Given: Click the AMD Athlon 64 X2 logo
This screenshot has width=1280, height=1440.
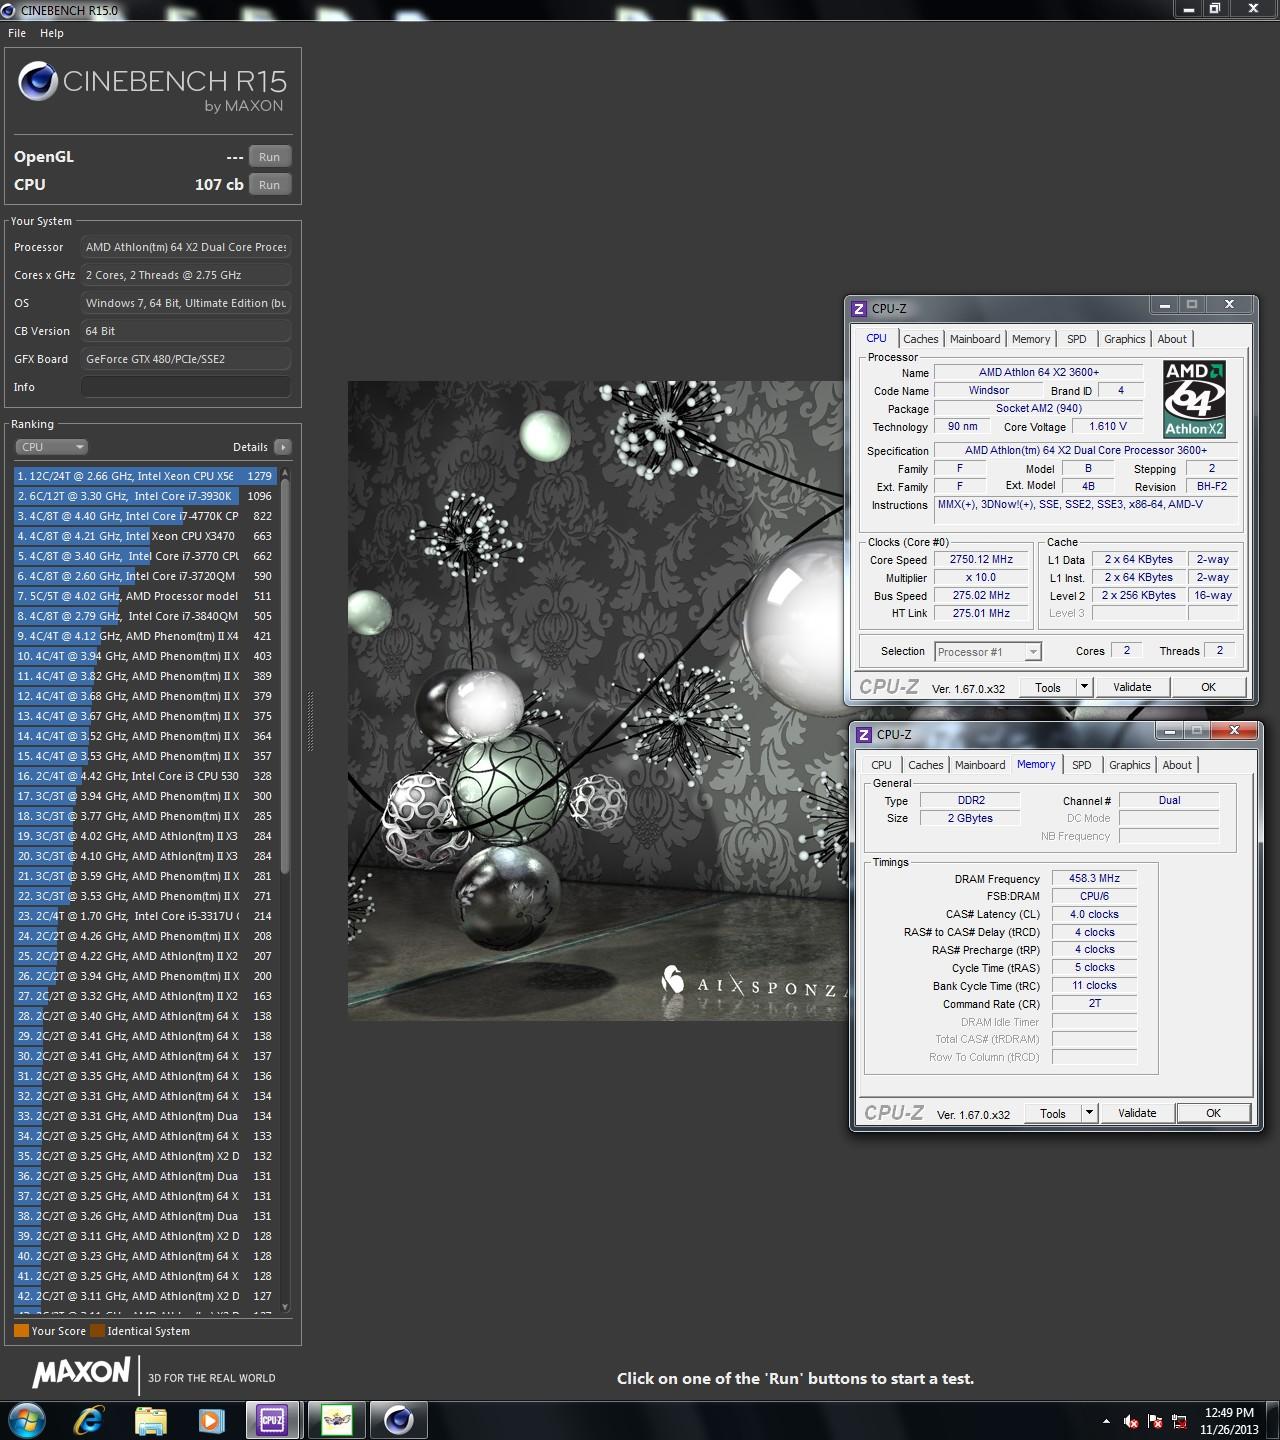Looking at the screenshot, I should pos(1195,400).
